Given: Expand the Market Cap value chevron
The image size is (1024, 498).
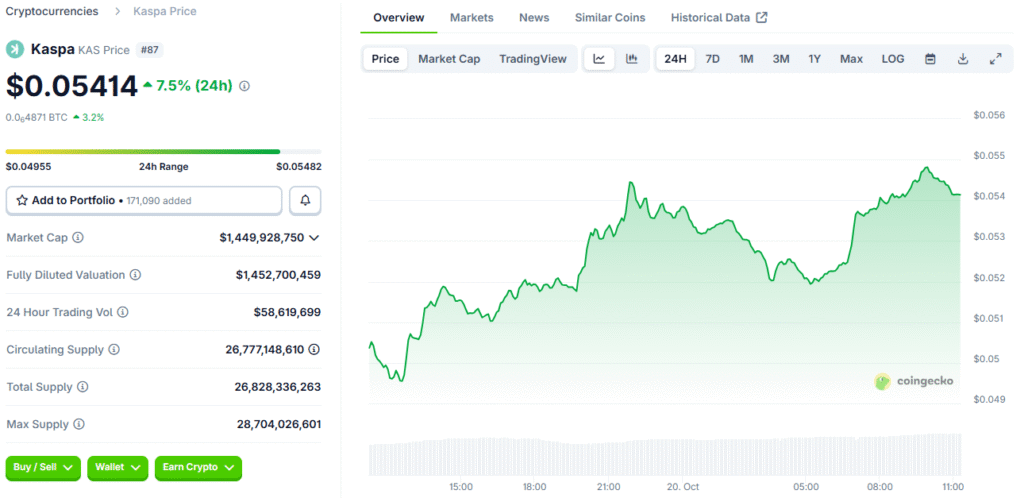Looking at the screenshot, I should pos(314,238).
